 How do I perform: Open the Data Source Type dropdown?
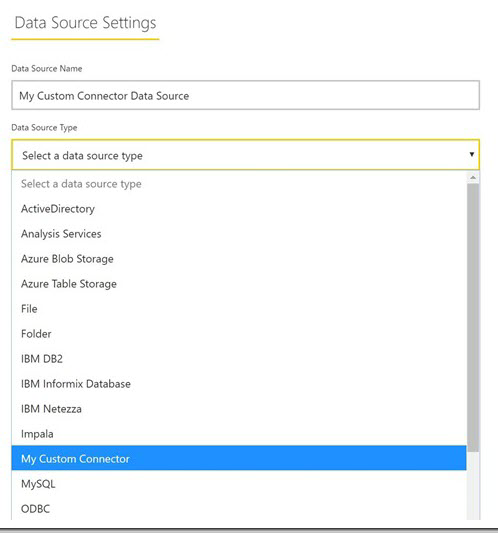click(245, 155)
